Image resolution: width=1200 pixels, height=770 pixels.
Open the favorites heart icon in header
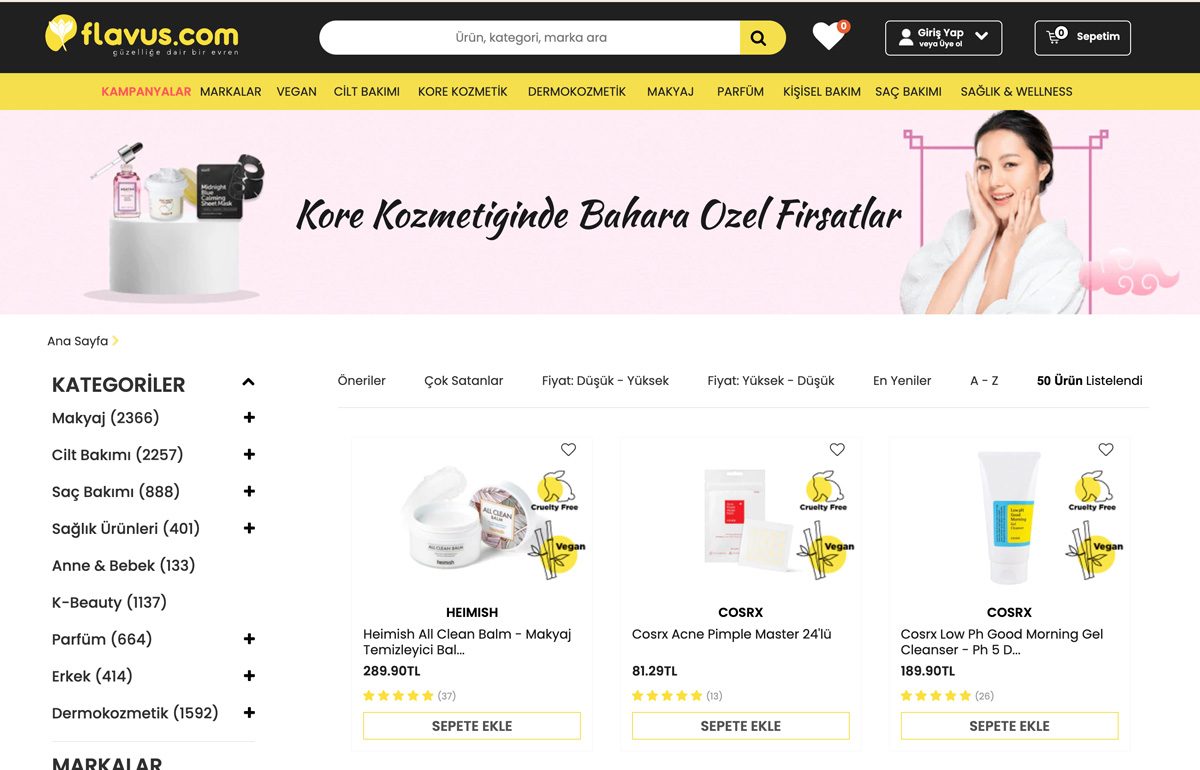point(829,36)
